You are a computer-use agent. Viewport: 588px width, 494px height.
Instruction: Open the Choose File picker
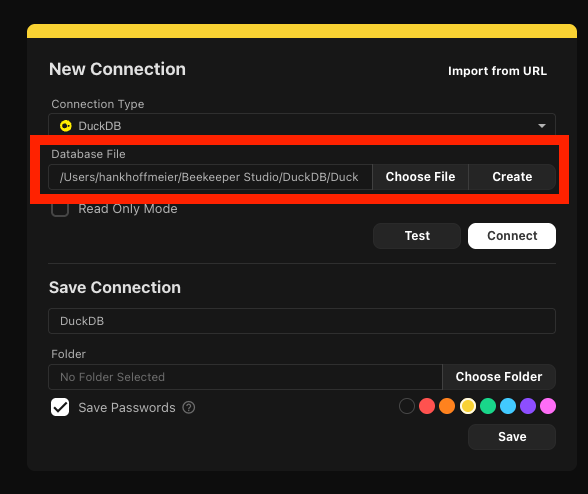(420, 177)
